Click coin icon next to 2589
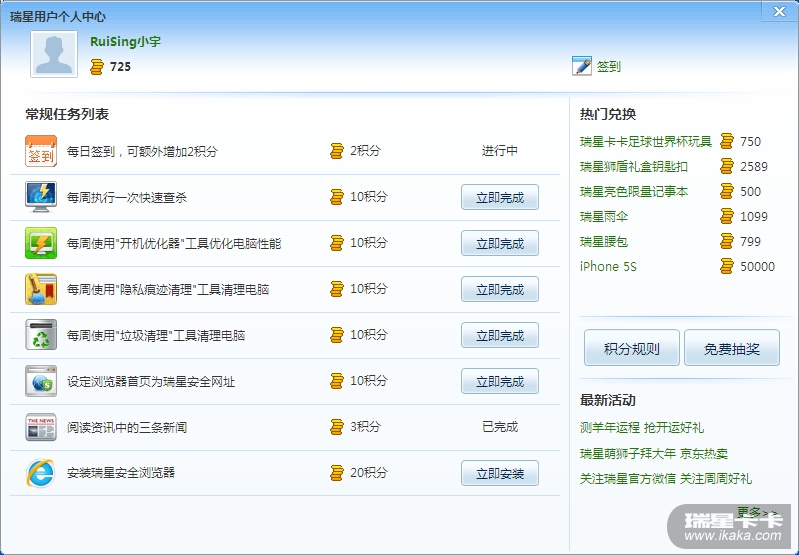The width and height of the screenshot is (799, 555). pos(727,166)
